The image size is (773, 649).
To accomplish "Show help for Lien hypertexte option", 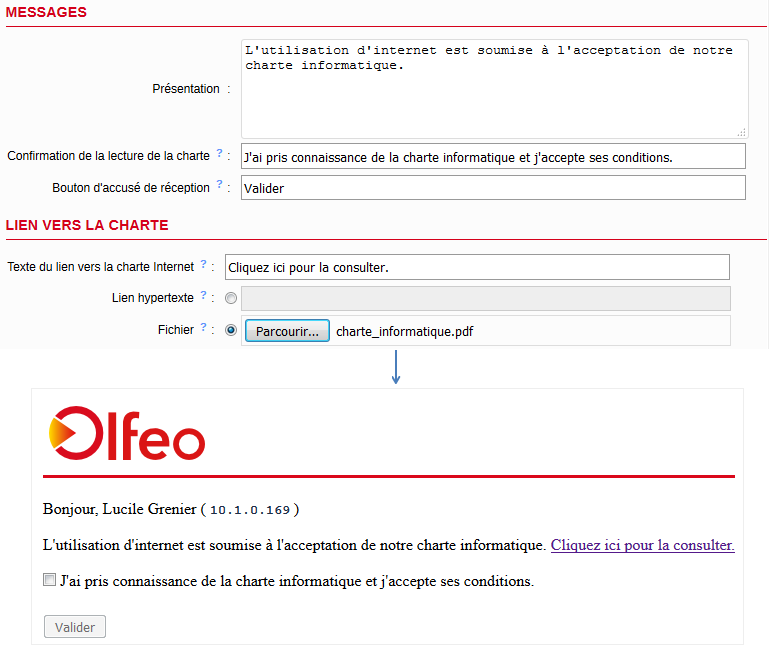I will tap(203, 296).
